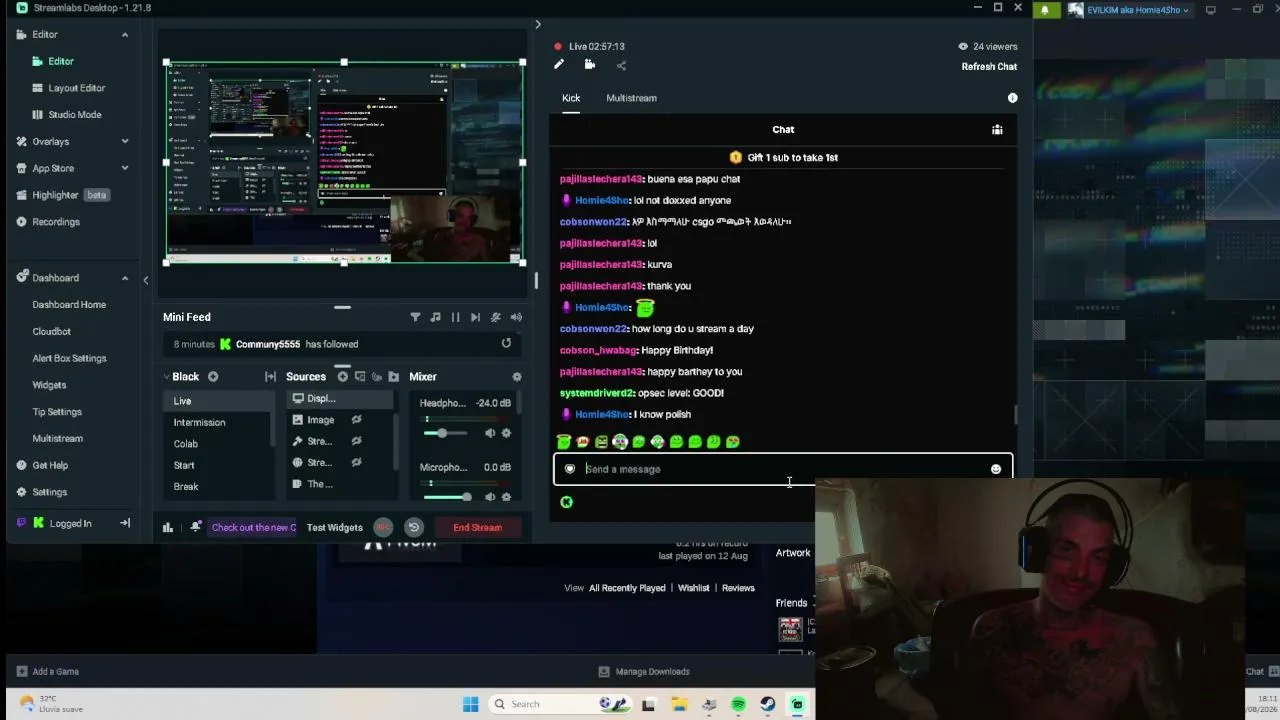
Task: Switch to the Multistream tab
Action: point(631,98)
